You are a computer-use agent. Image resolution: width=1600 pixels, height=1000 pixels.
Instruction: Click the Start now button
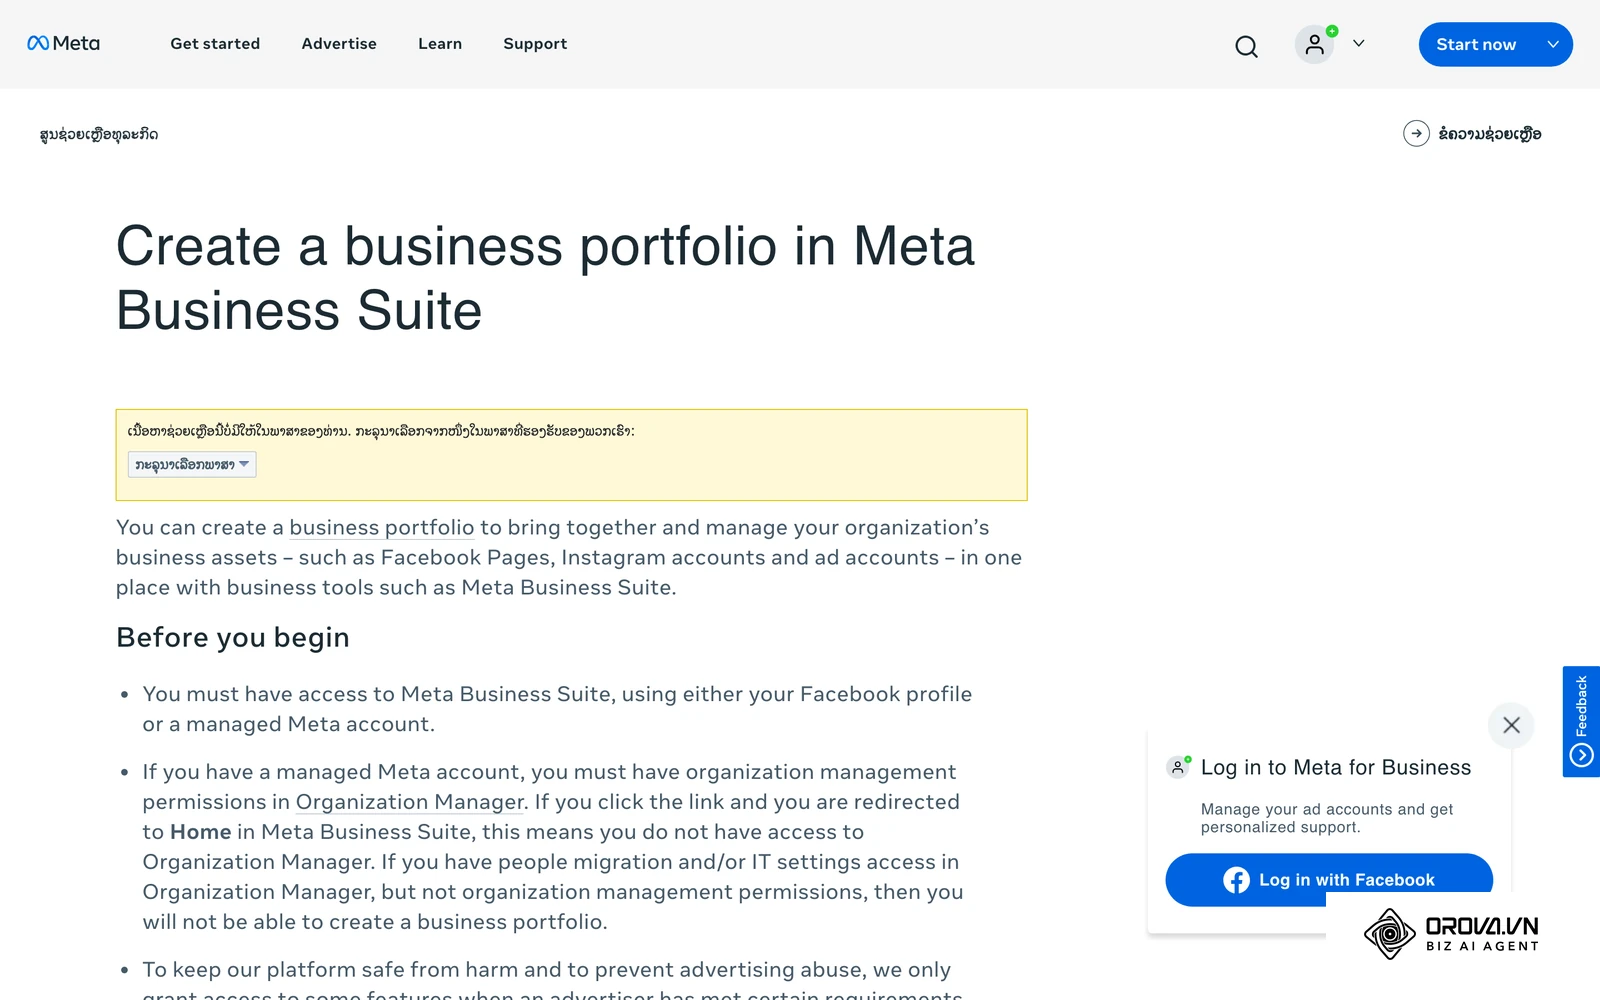[x=1476, y=44]
